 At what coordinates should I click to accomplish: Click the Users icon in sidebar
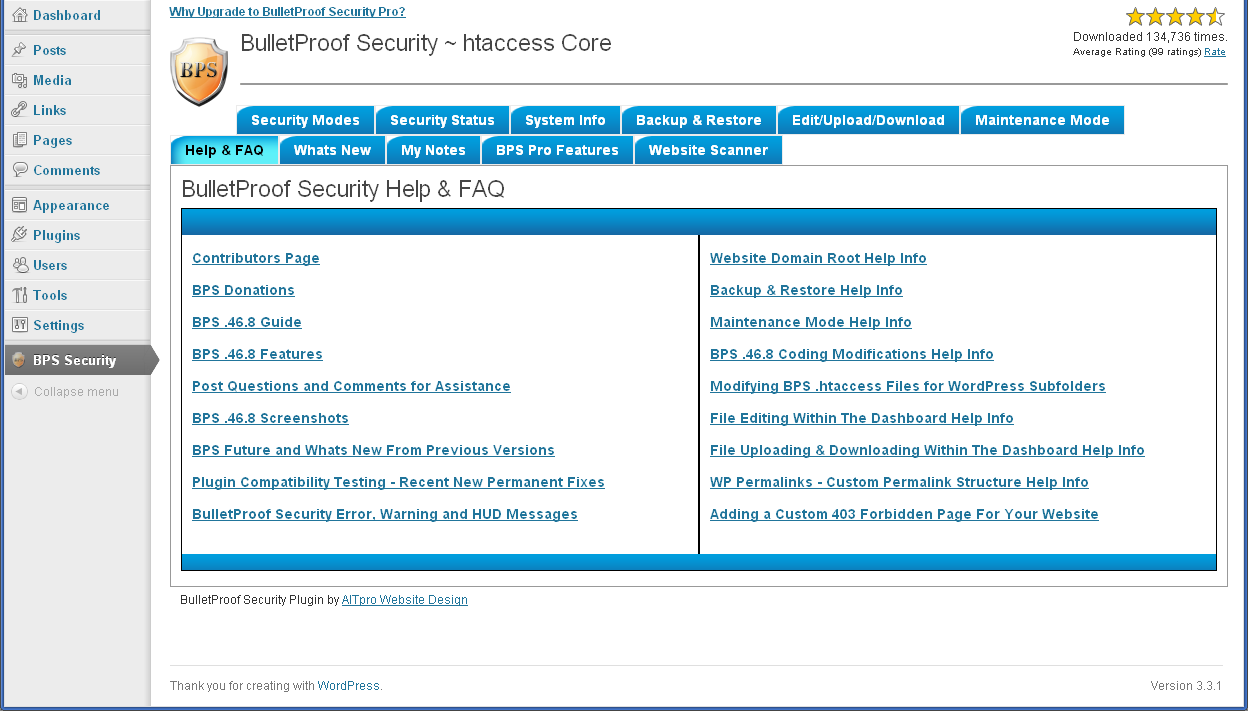coord(19,265)
